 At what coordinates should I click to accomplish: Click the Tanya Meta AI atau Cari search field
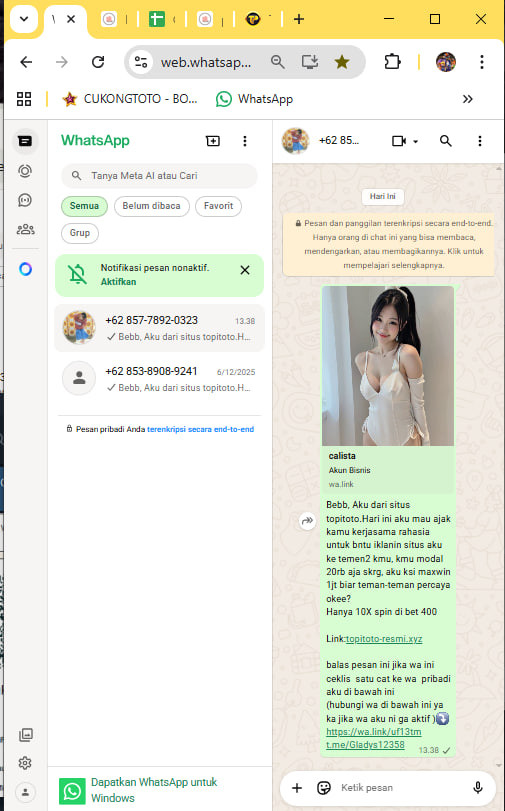click(x=159, y=176)
